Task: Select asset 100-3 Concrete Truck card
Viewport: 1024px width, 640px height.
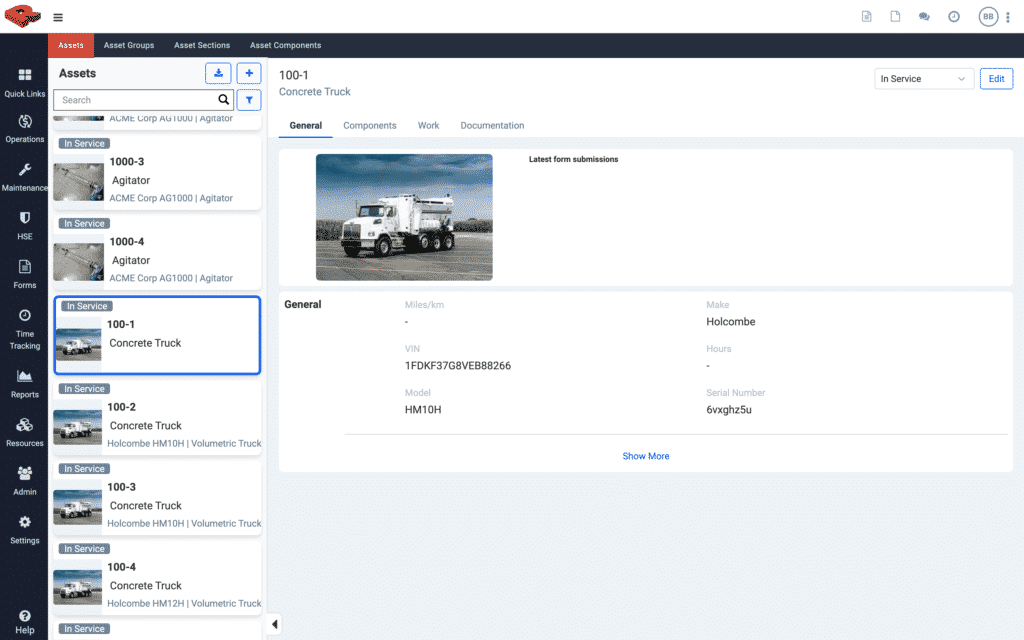Action: point(157,498)
